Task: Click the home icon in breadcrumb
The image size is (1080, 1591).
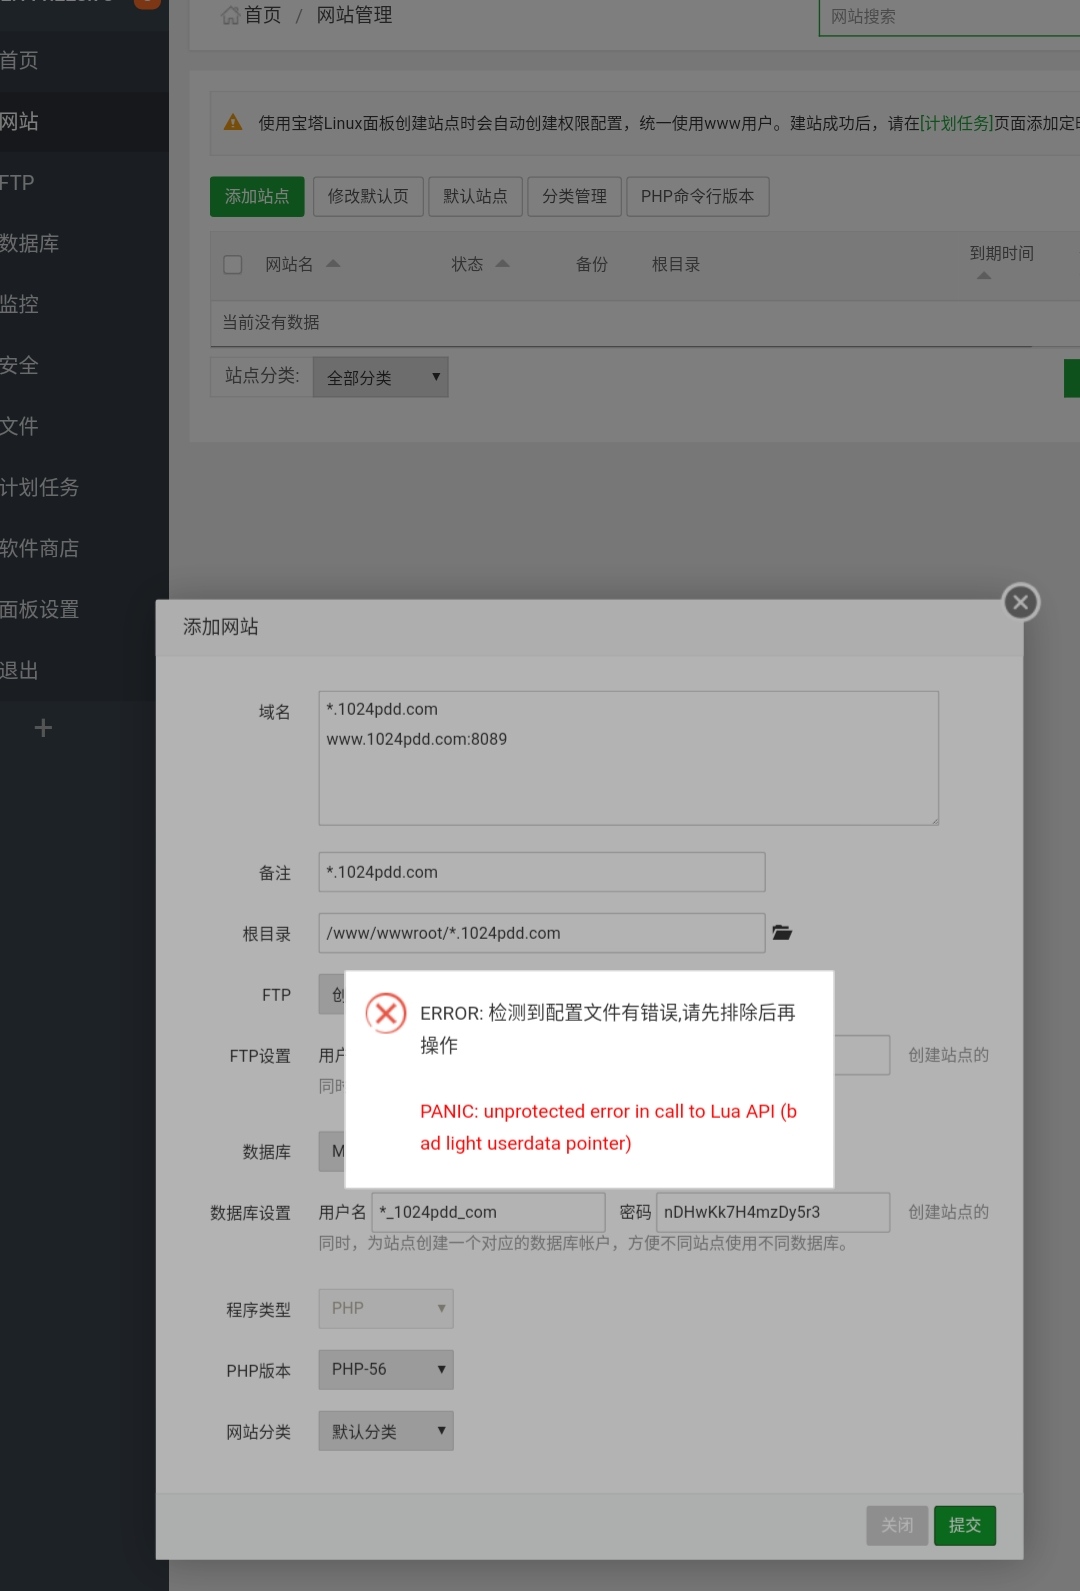Action: tap(230, 16)
